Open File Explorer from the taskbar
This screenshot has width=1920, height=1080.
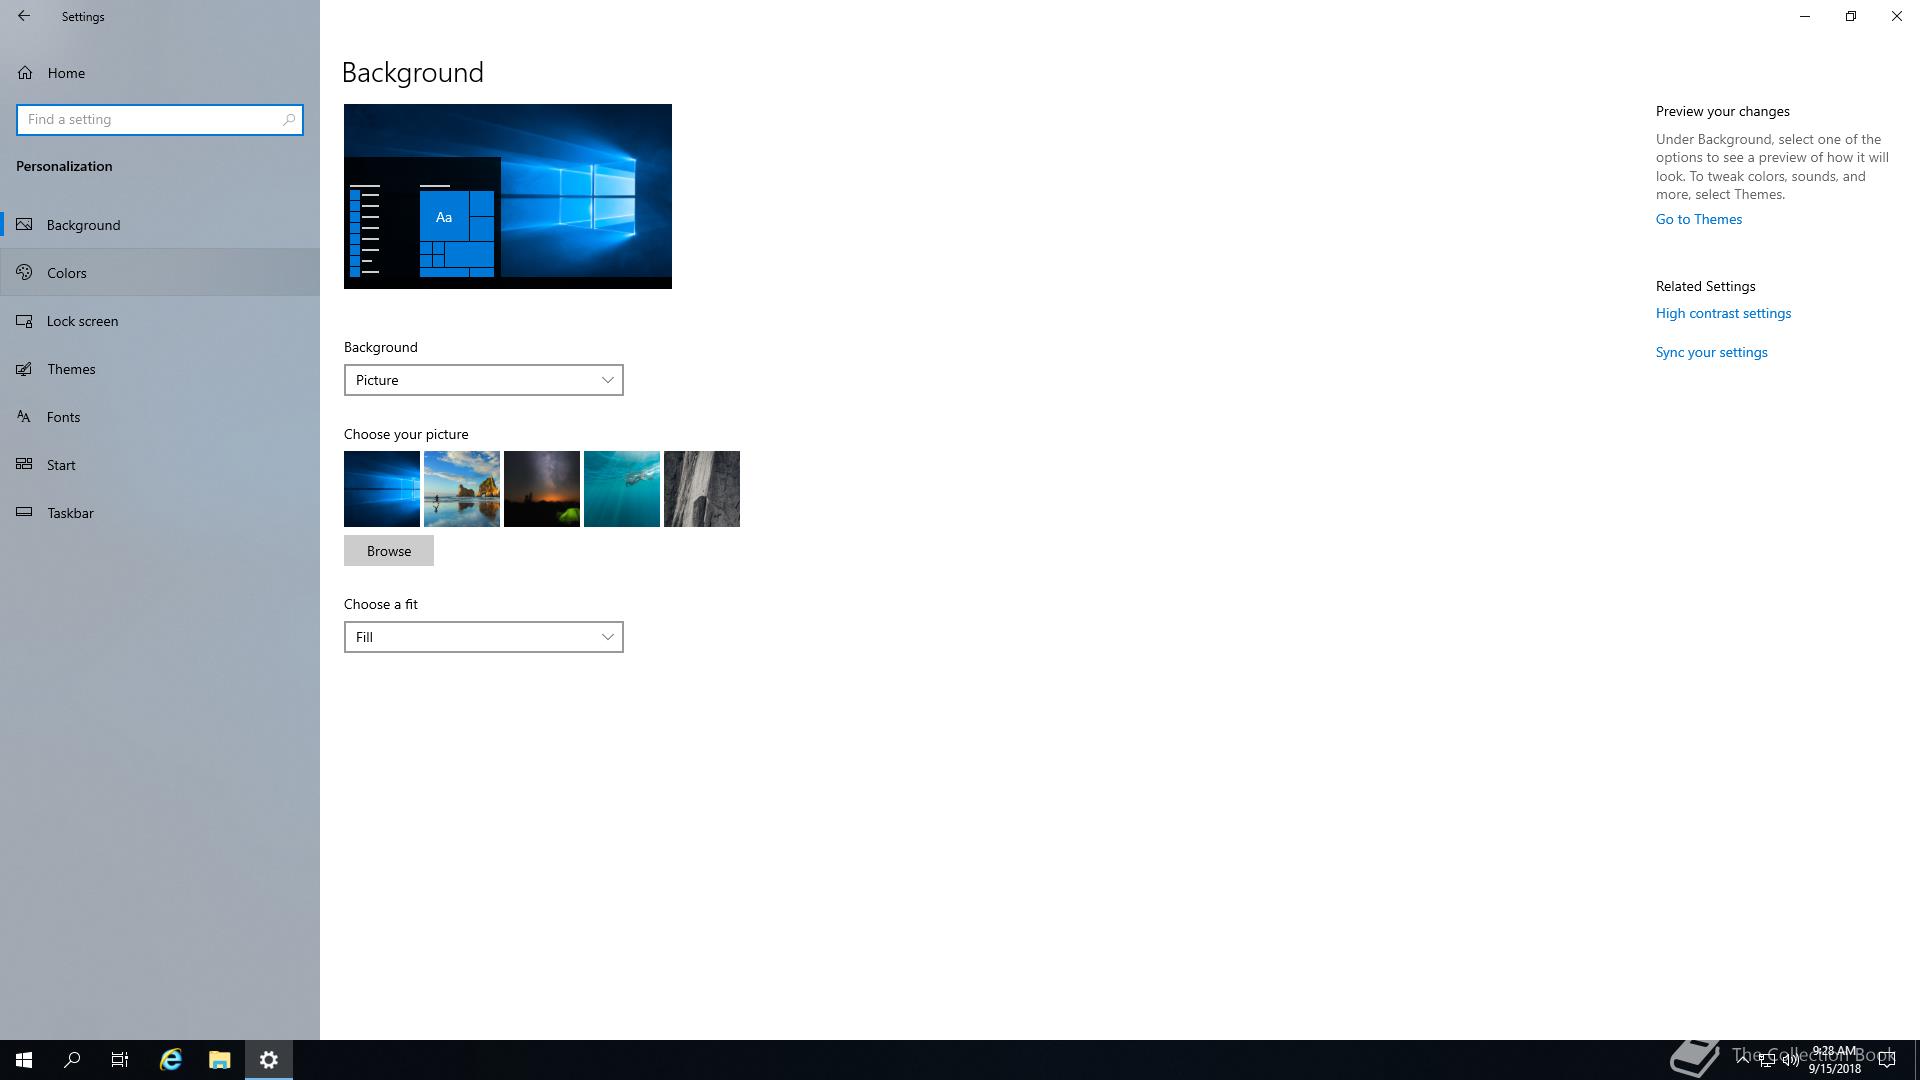pyautogui.click(x=219, y=1060)
